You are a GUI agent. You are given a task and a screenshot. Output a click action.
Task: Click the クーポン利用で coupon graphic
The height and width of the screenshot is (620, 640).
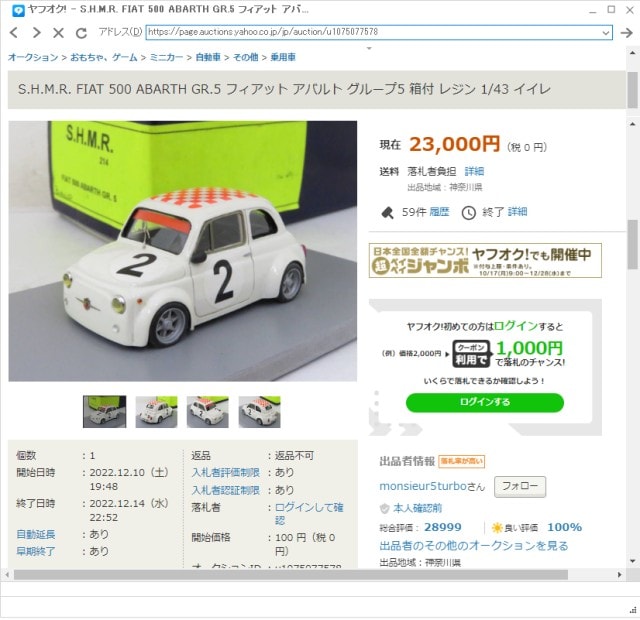click(x=471, y=353)
